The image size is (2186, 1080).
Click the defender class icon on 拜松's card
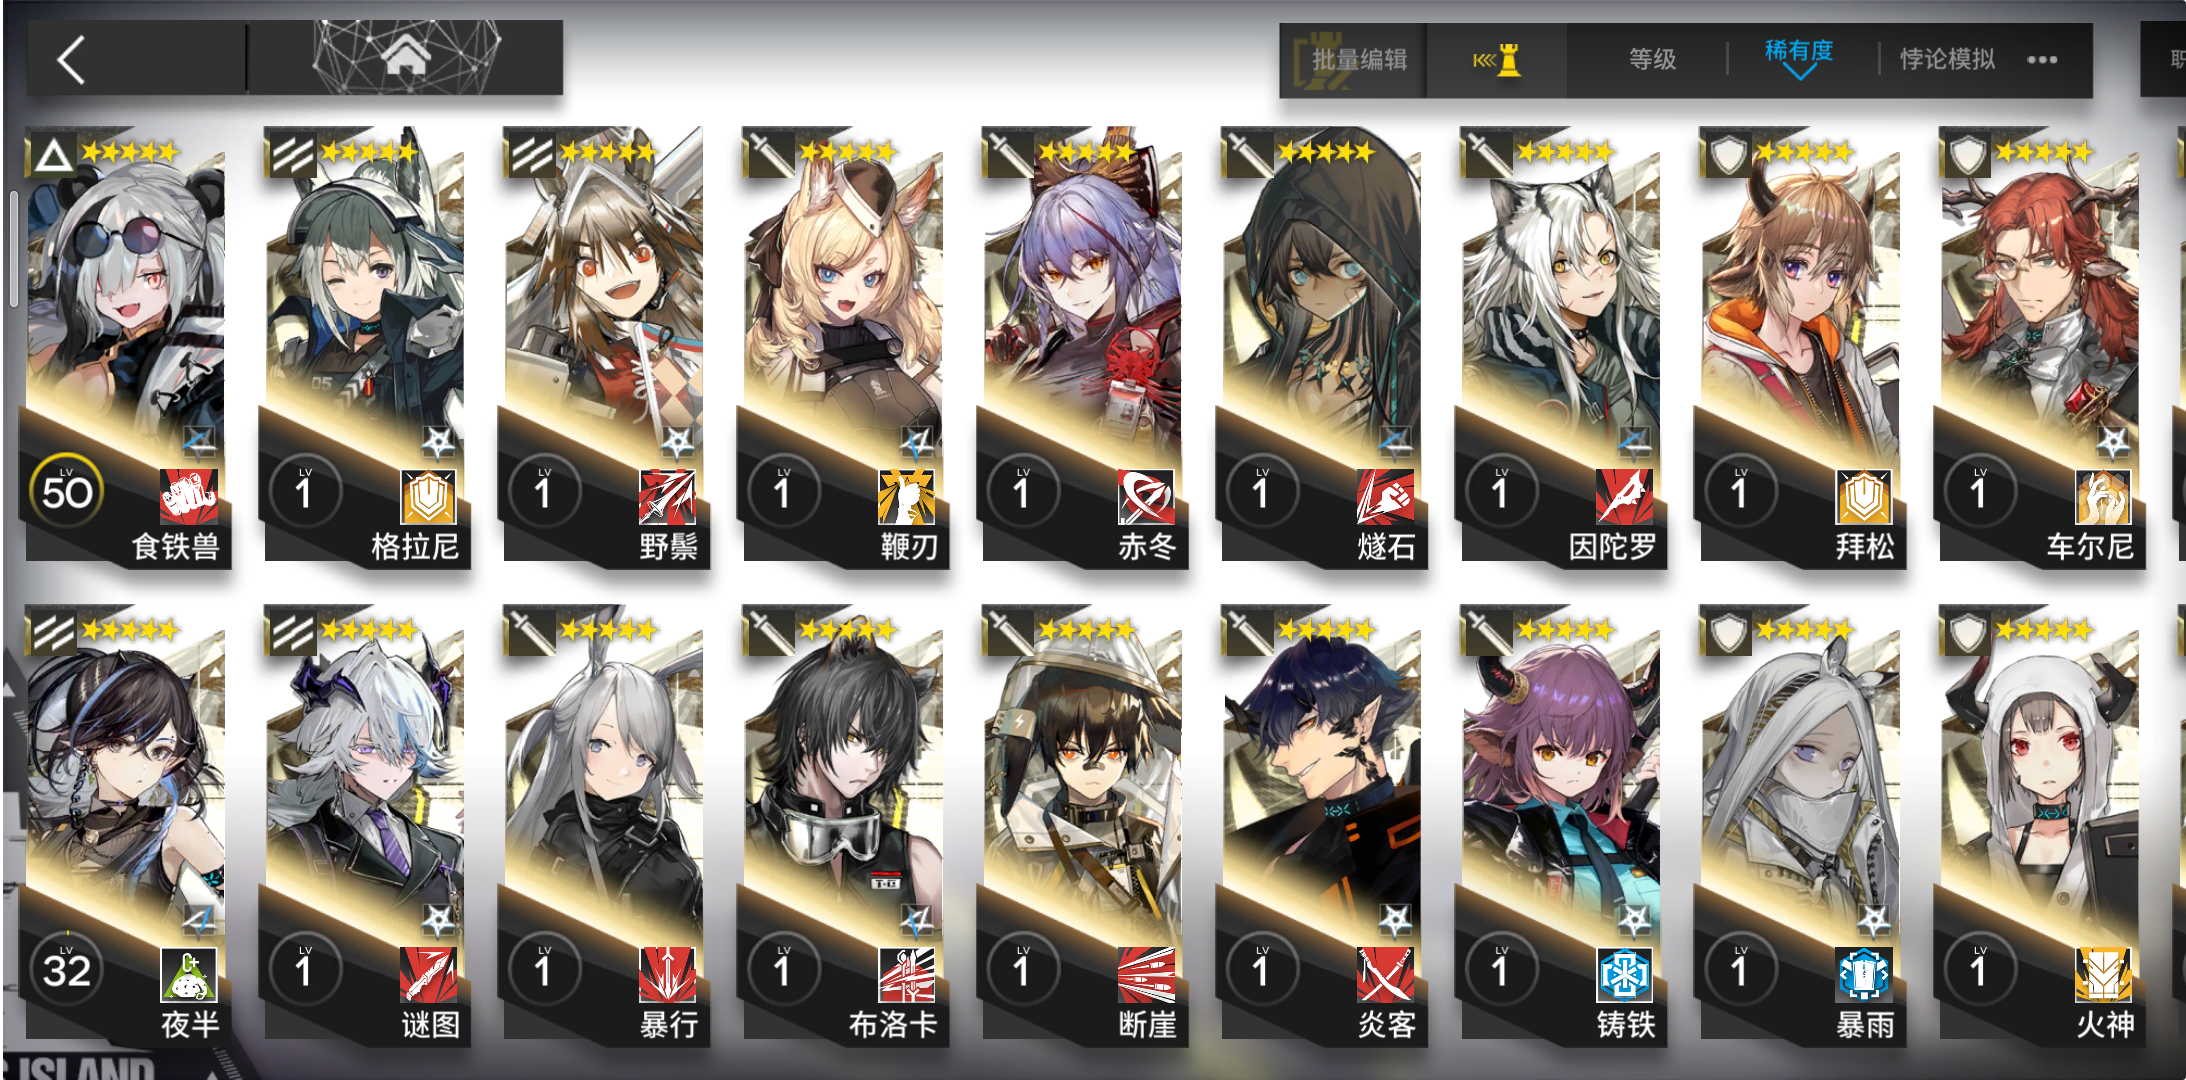pyautogui.click(x=1727, y=155)
